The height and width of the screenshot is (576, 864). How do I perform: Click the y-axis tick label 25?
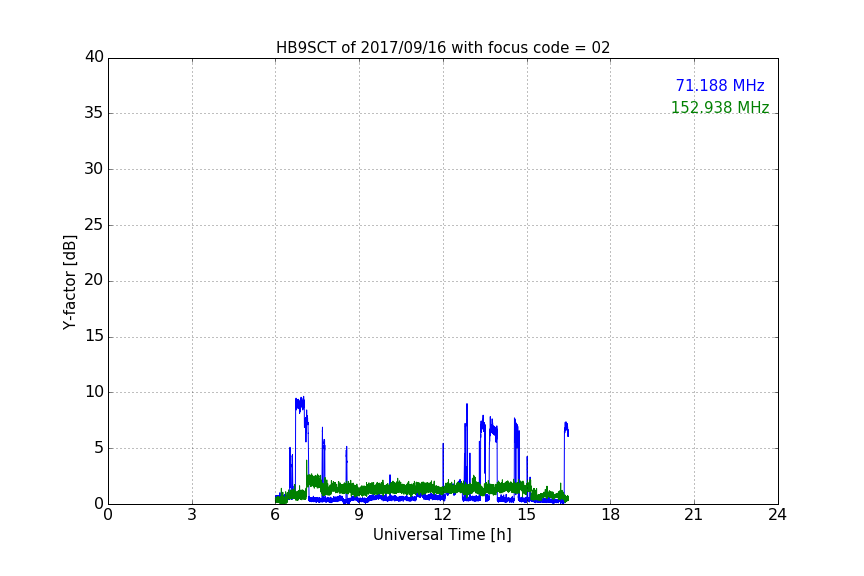pyautogui.click(x=94, y=224)
